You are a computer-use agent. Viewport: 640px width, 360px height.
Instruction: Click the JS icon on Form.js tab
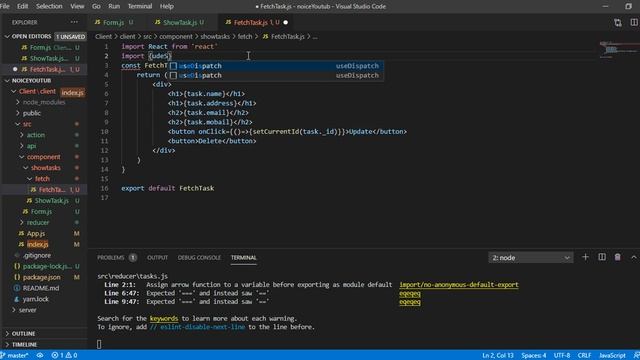pyautogui.click(x=98, y=22)
